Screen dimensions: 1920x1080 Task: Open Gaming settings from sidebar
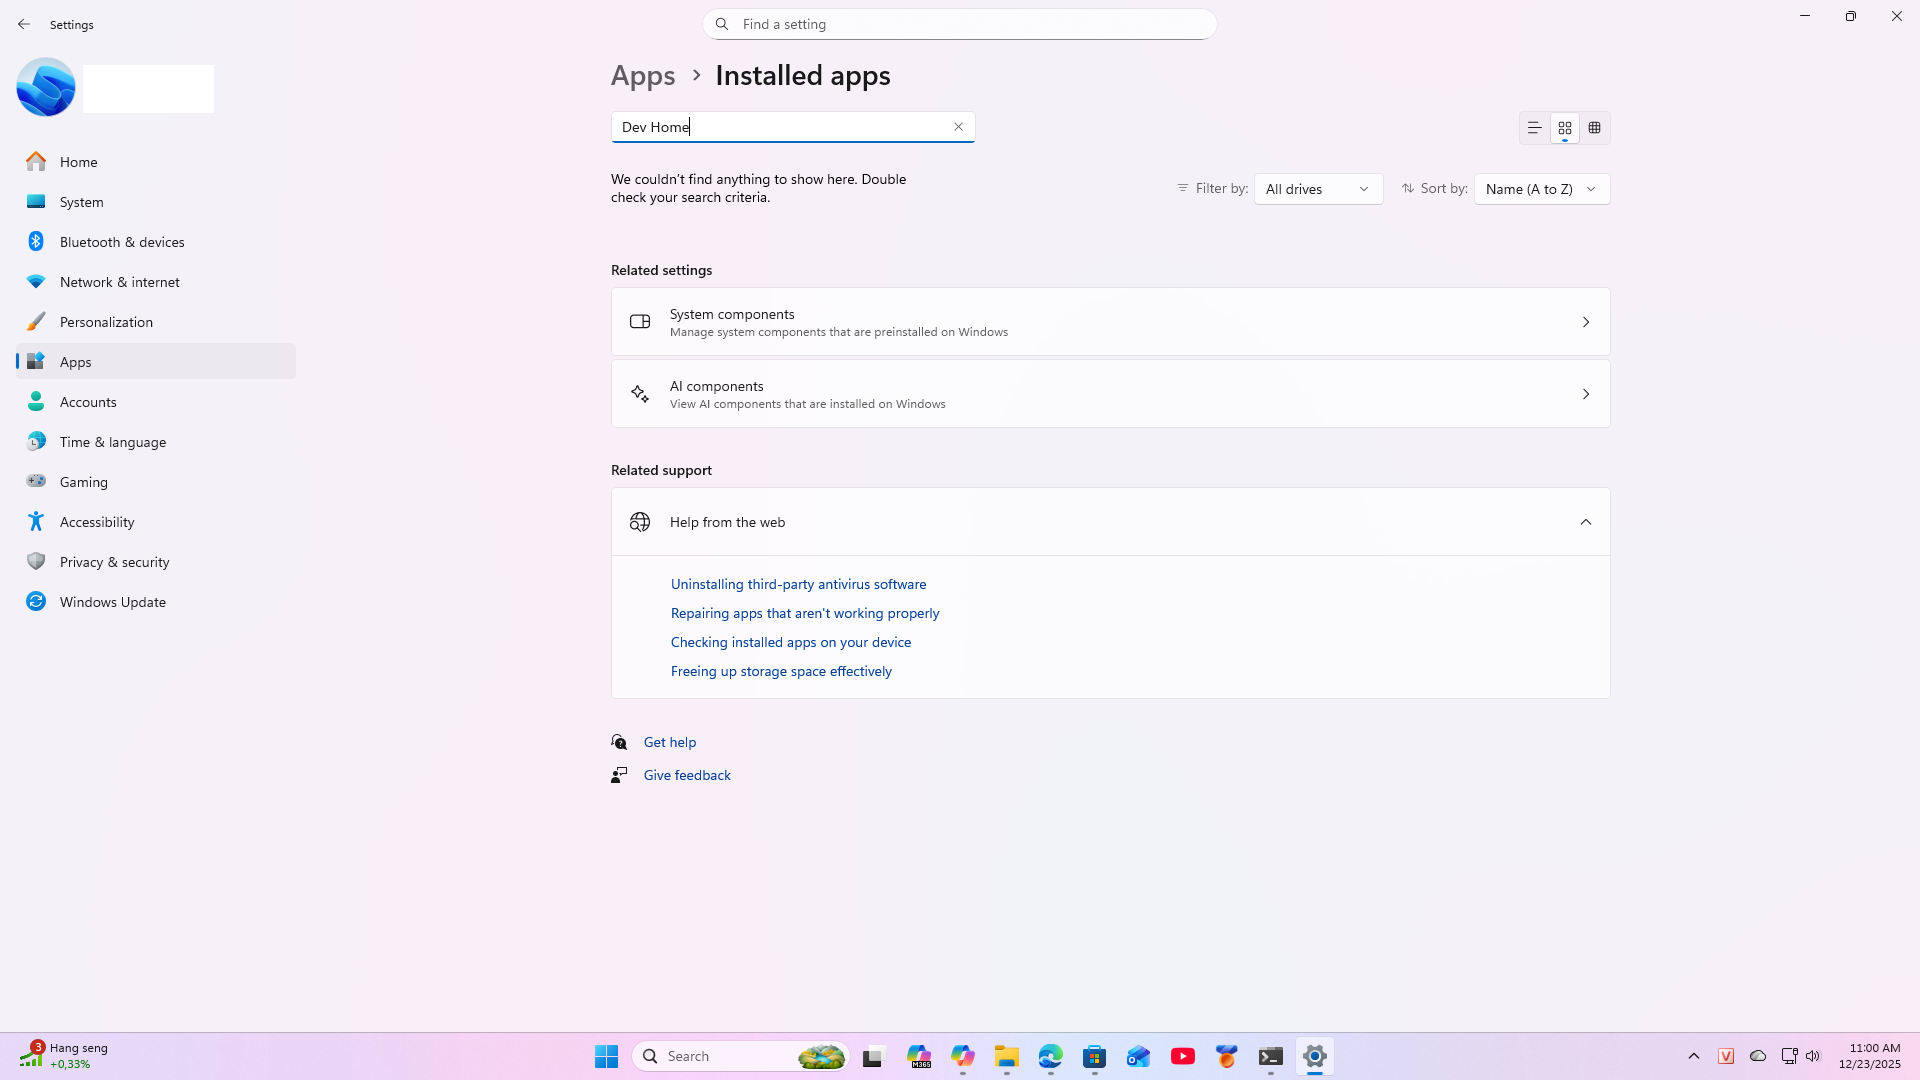click(x=82, y=481)
